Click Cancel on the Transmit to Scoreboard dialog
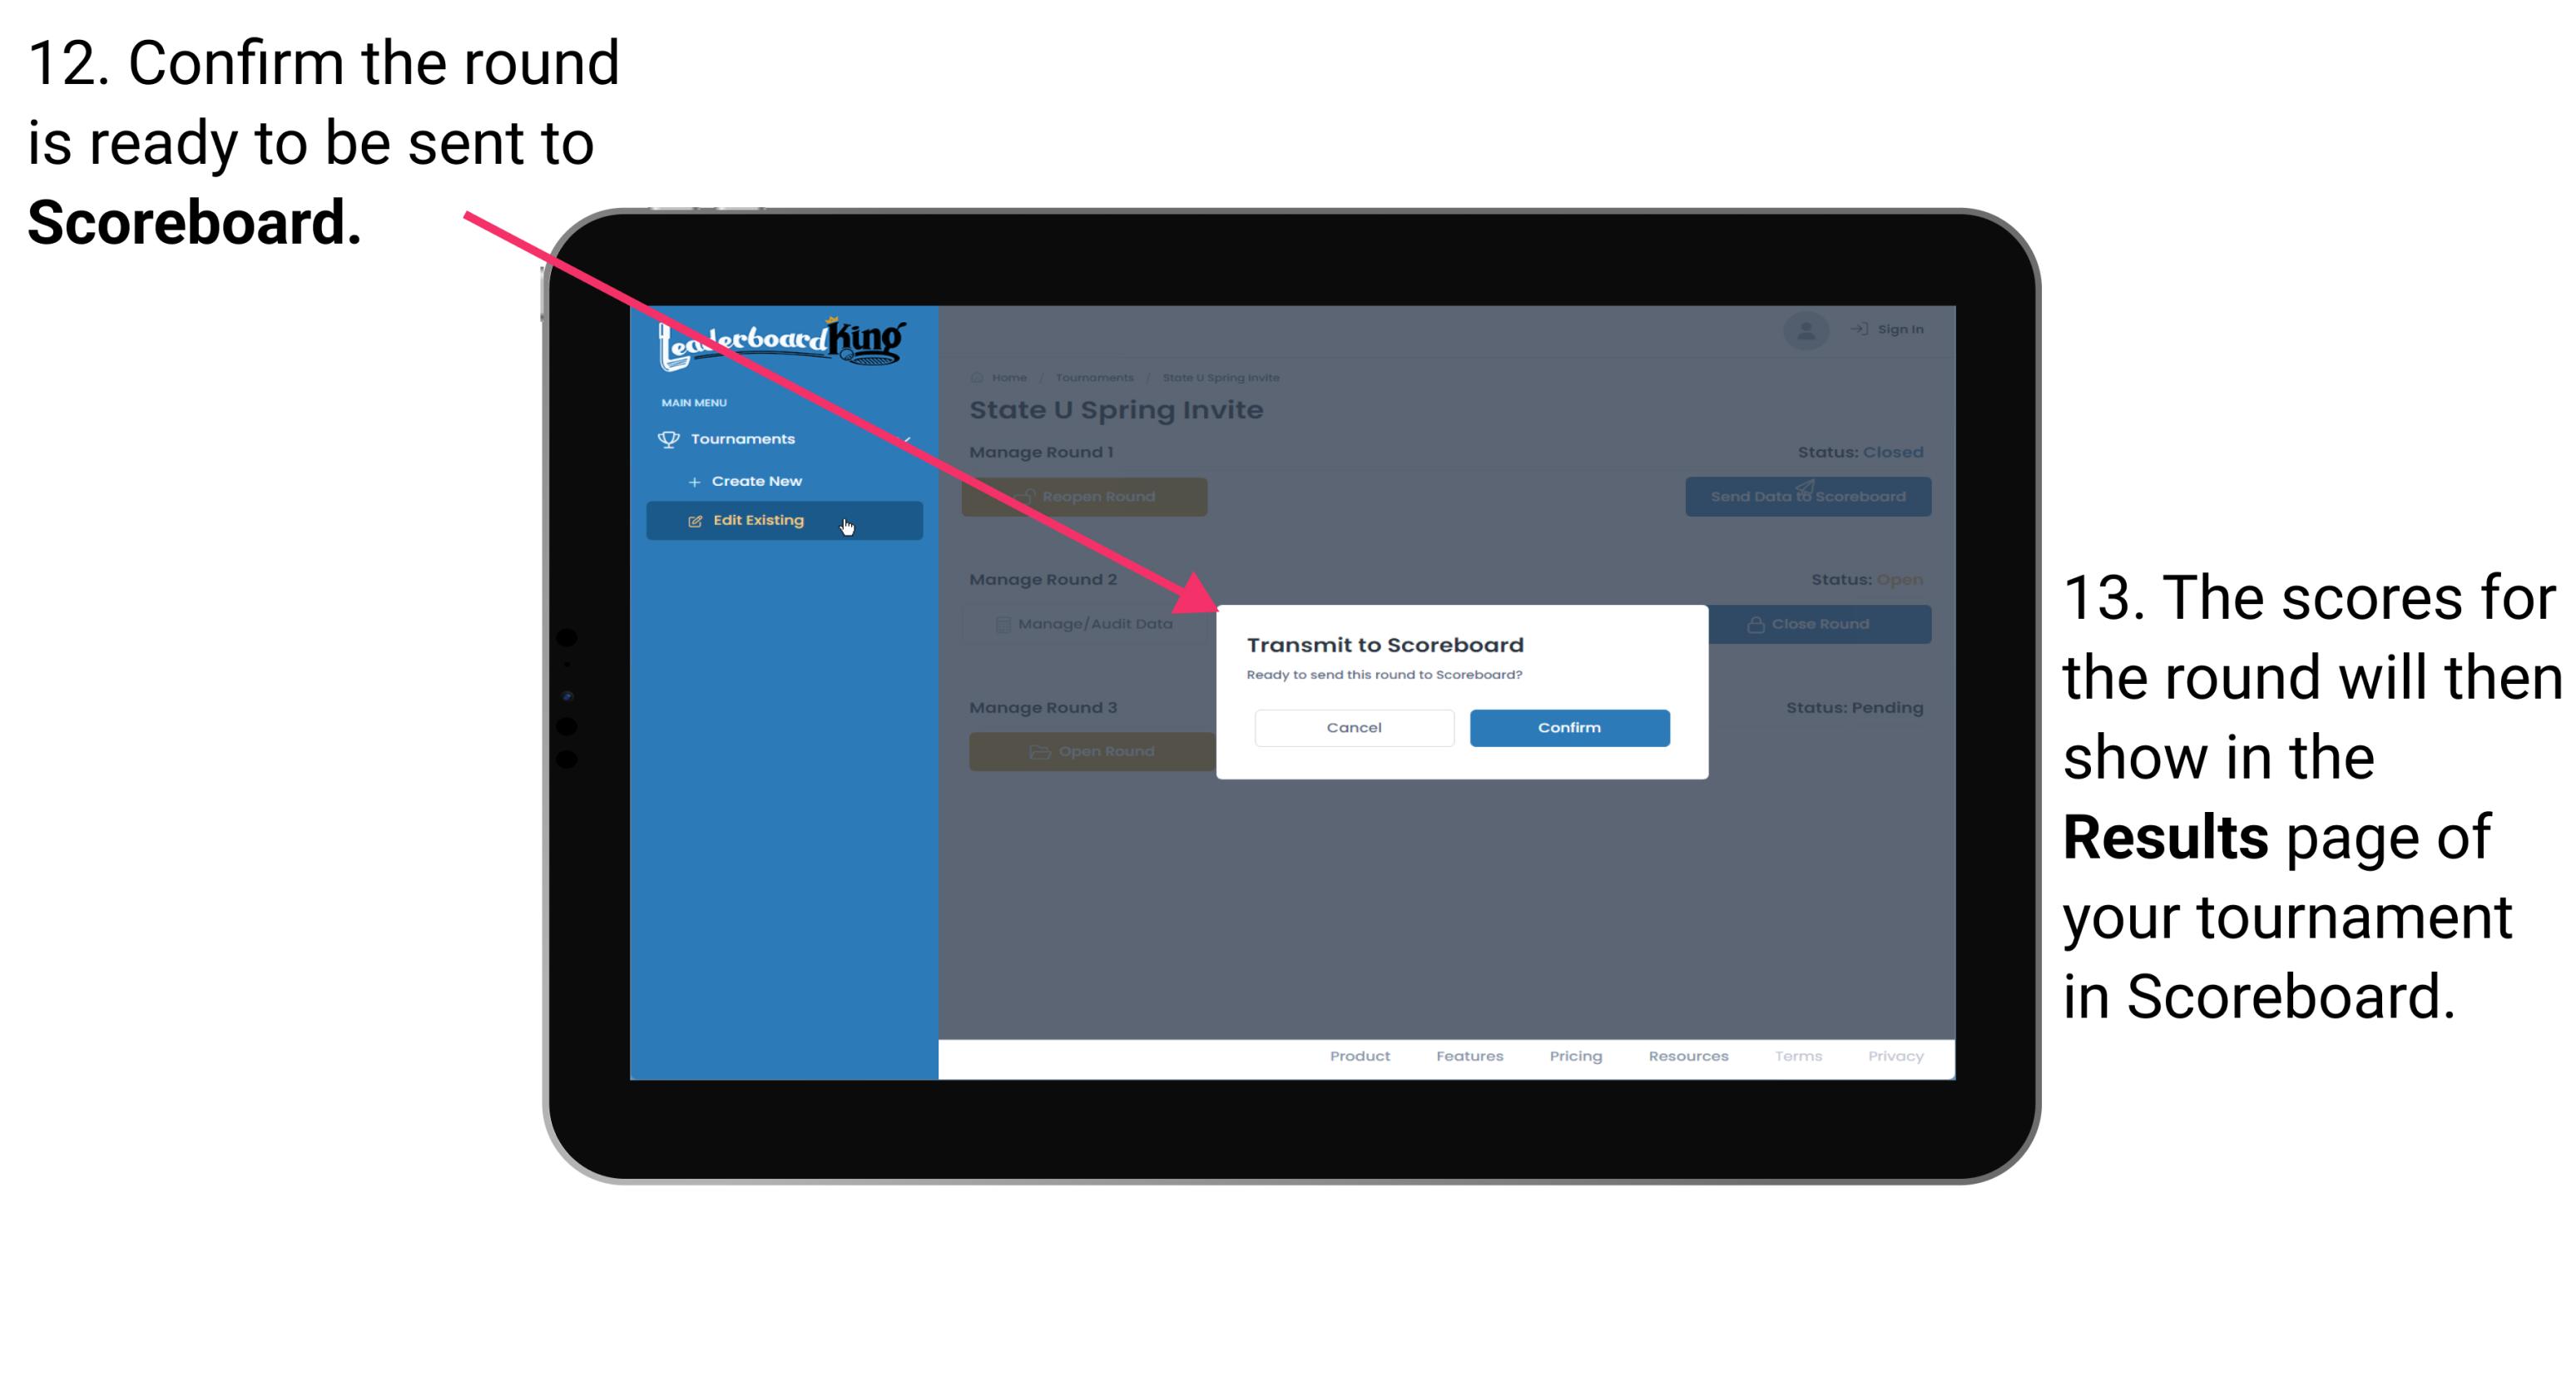2576x1386 pixels. (x=1352, y=727)
